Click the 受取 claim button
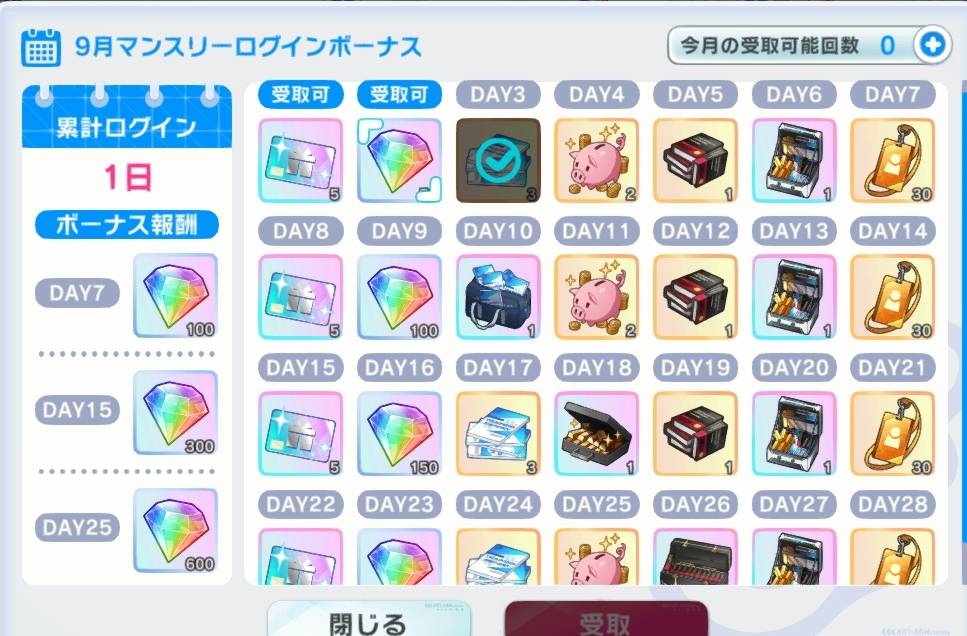This screenshot has width=967, height=636. 606,619
